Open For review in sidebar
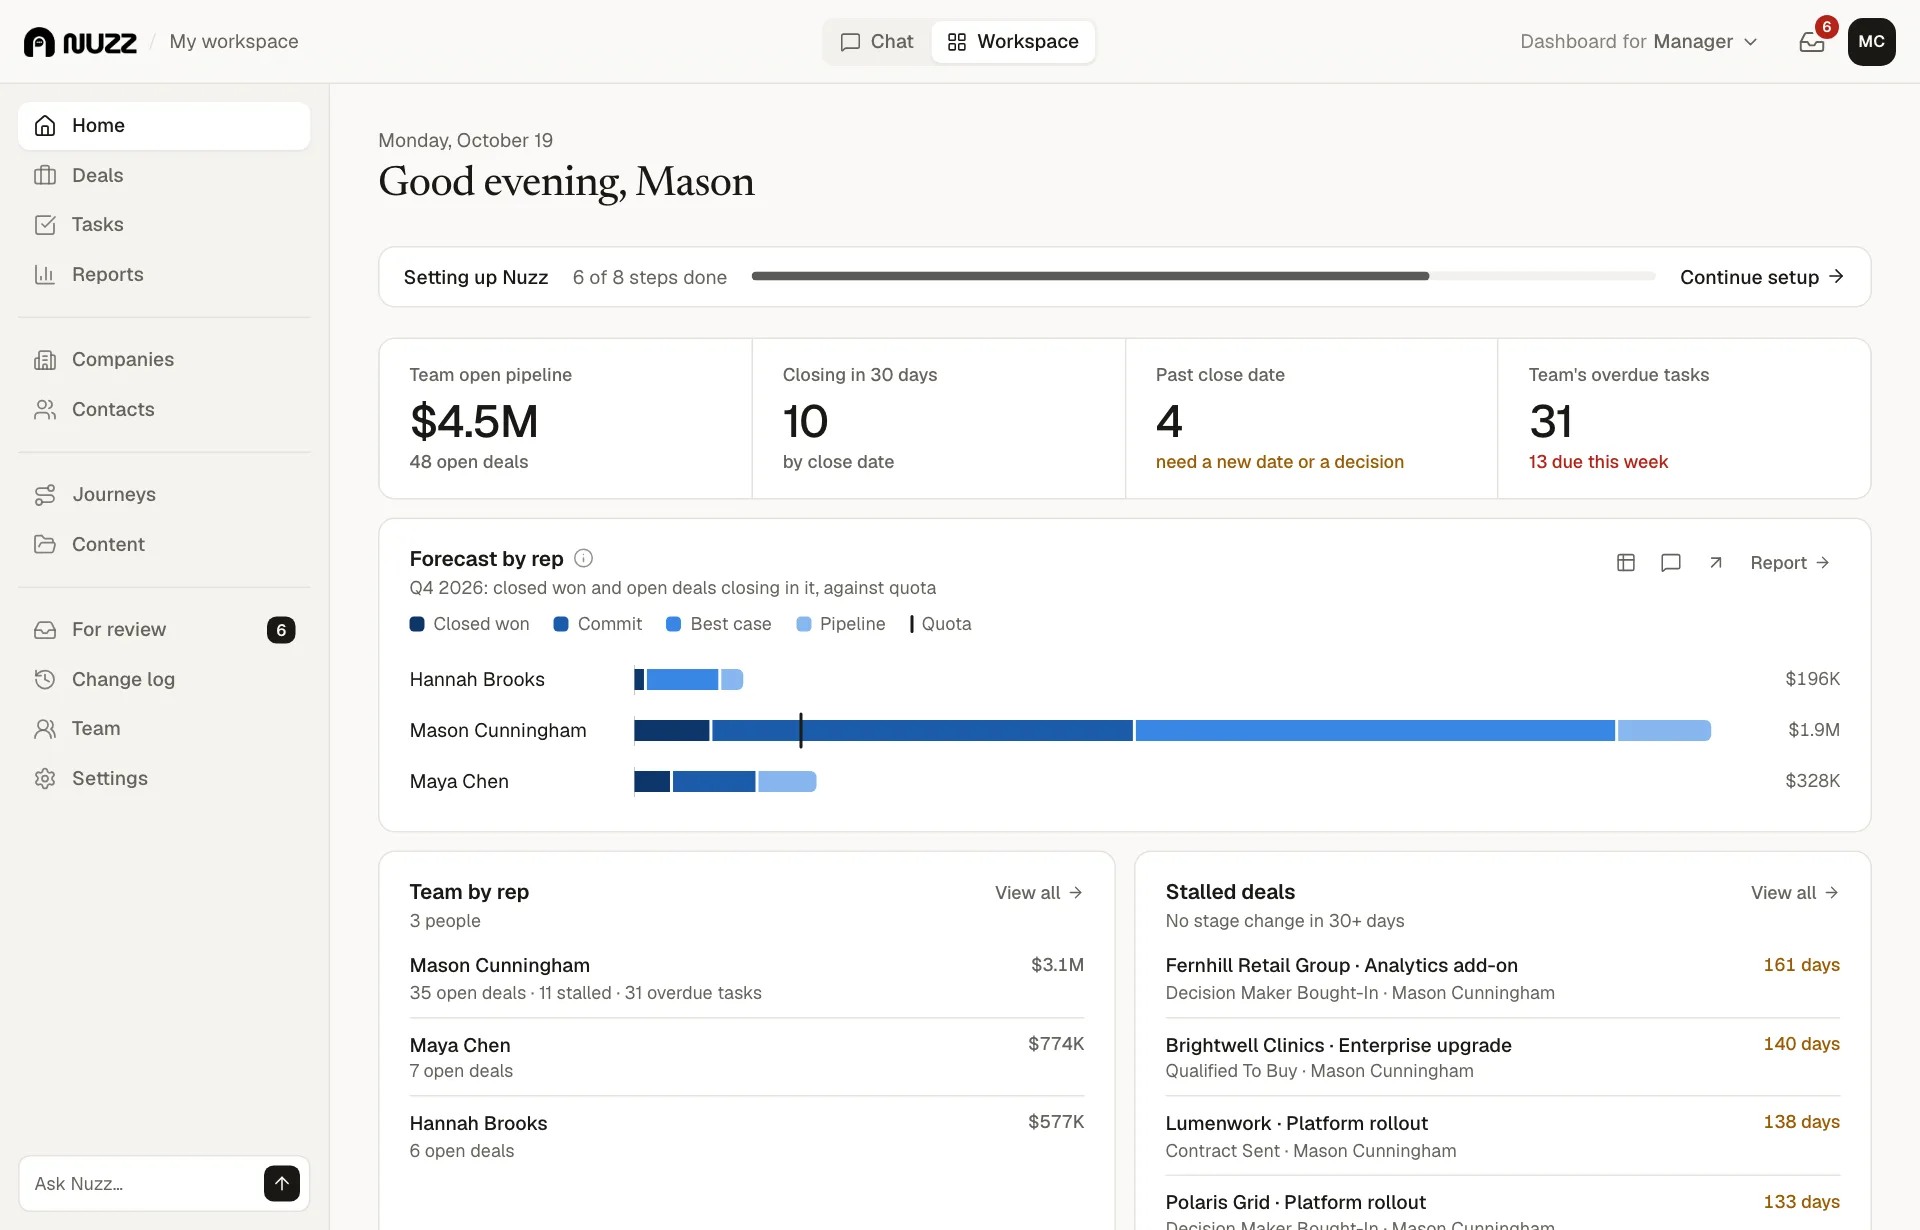Viewport: 1920px width, 1230px height. [164, 629]
